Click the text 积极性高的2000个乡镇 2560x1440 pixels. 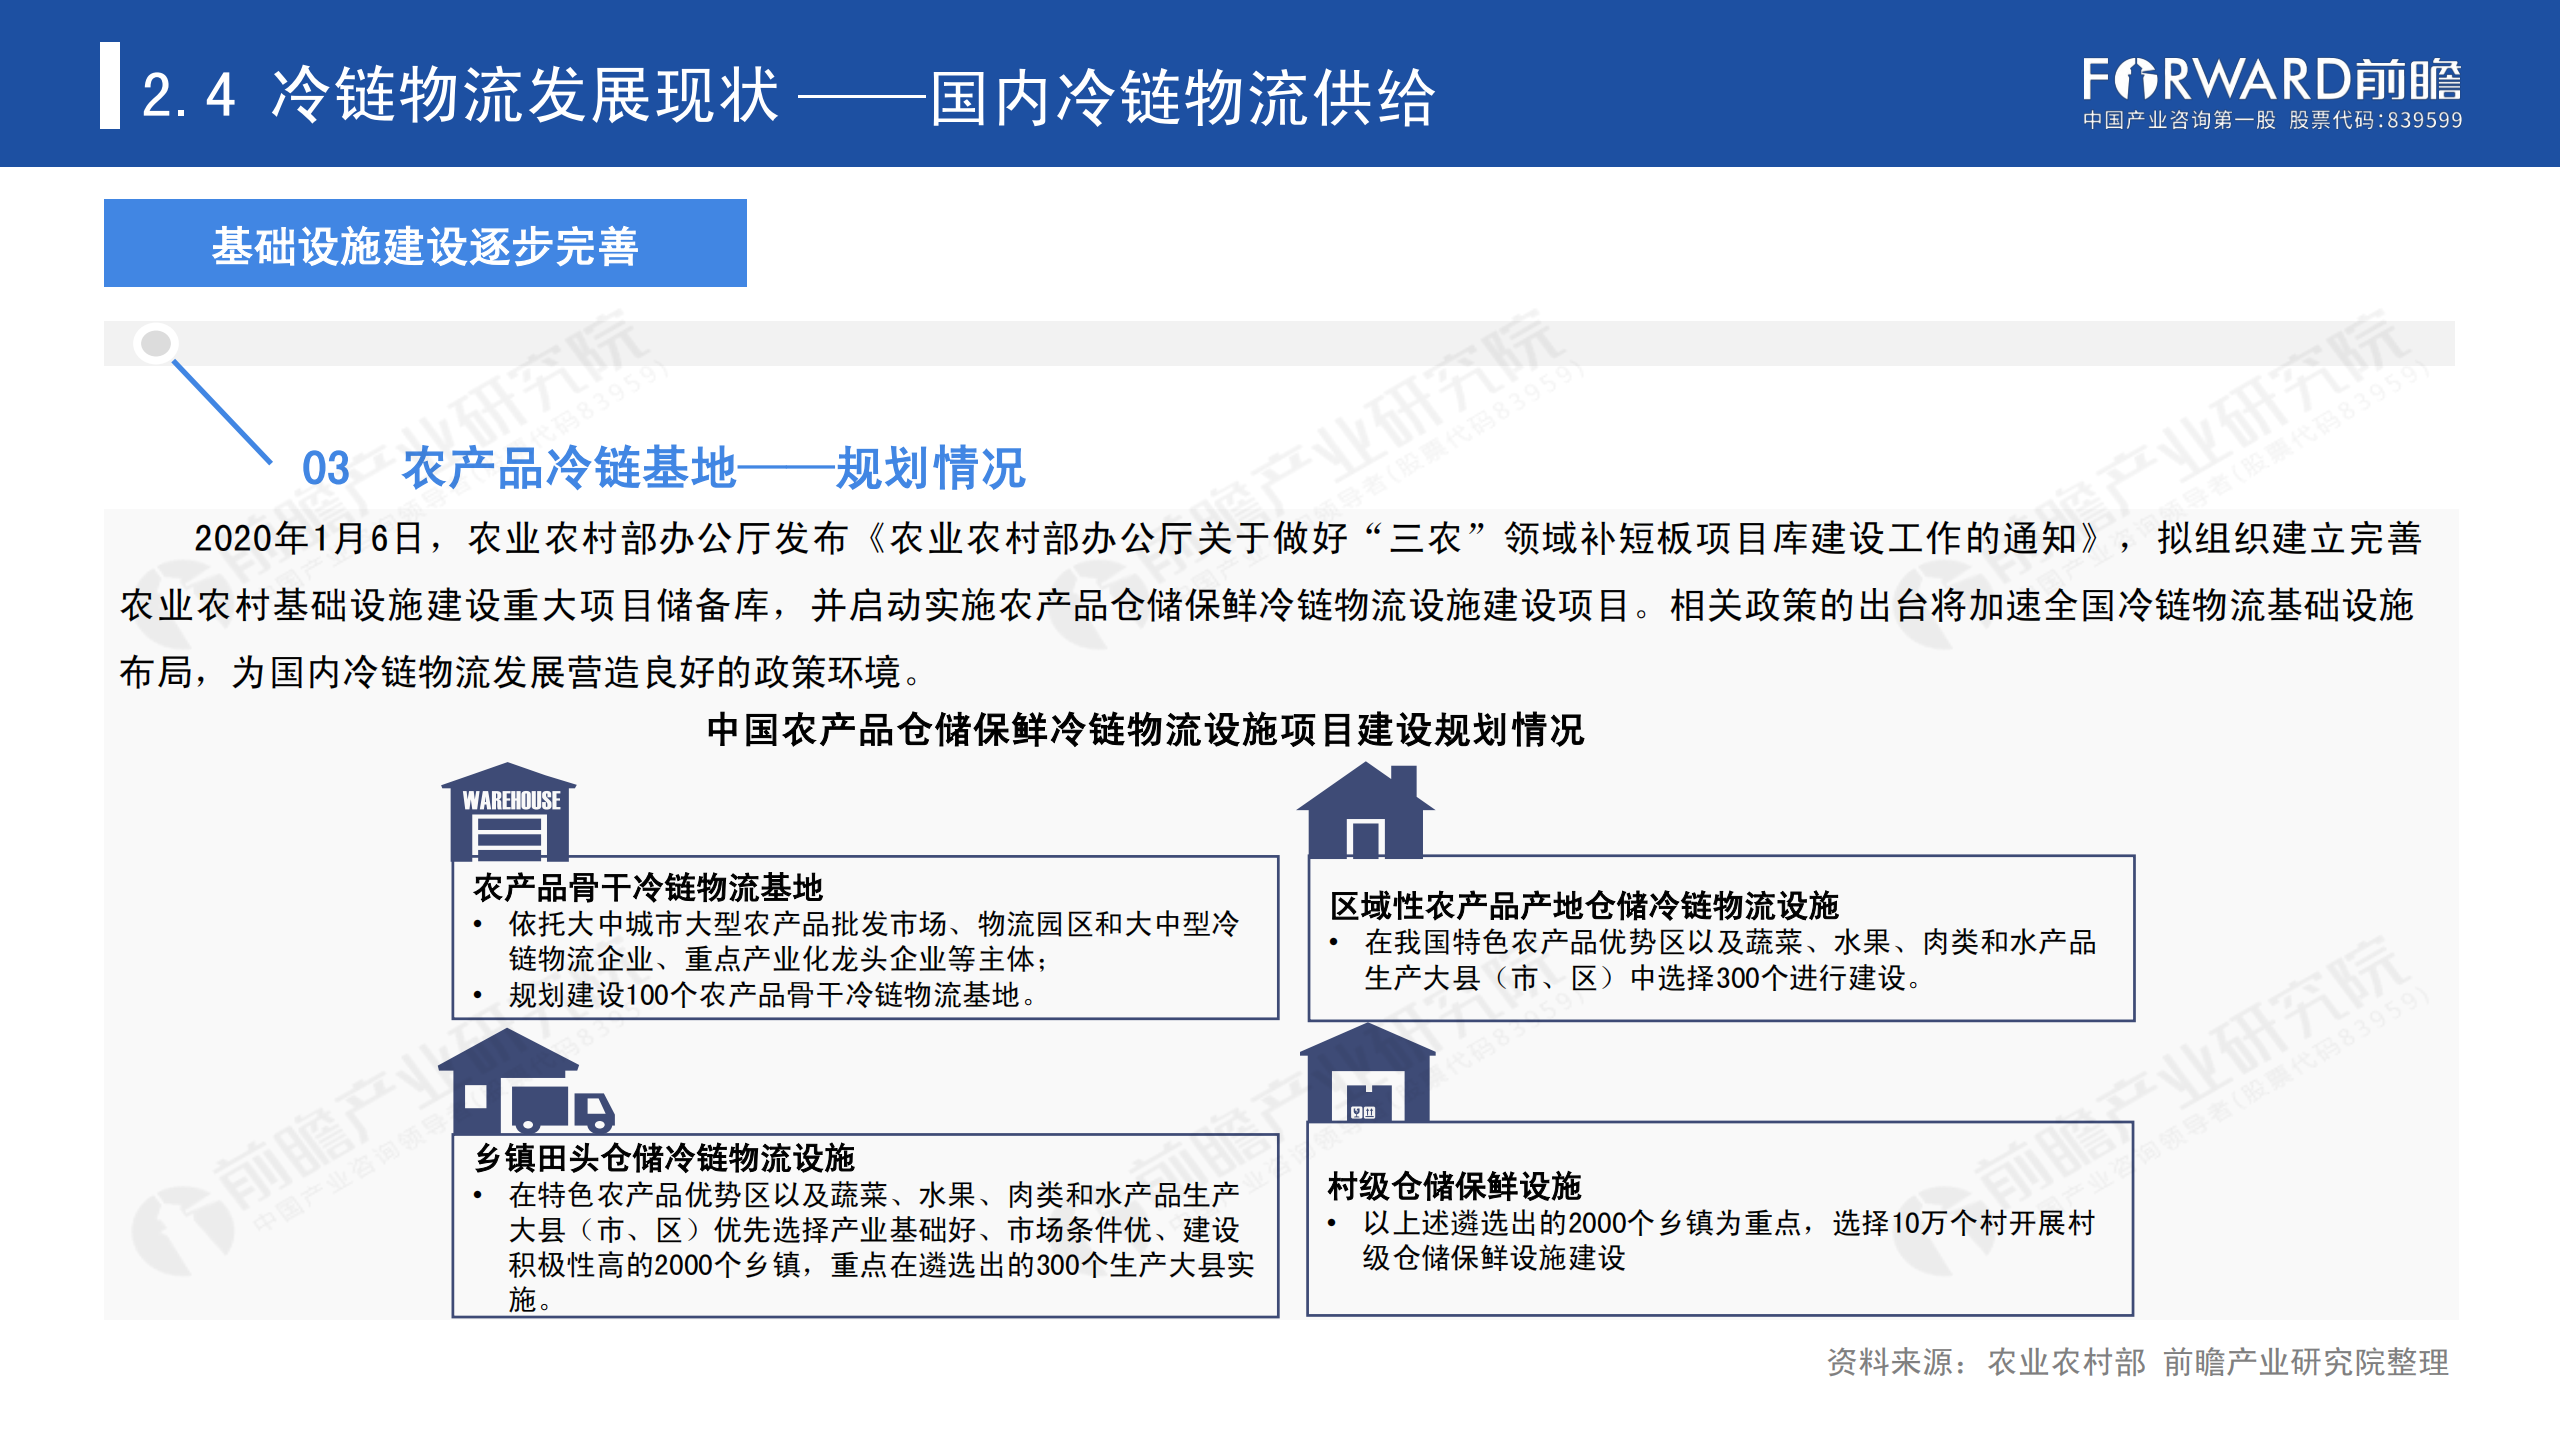[654, 1265]
